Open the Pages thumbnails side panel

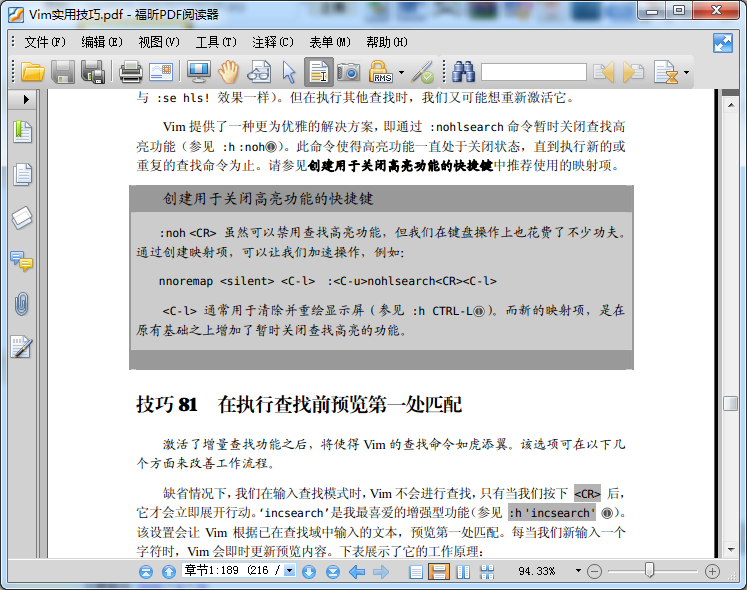tap(22, 174)
